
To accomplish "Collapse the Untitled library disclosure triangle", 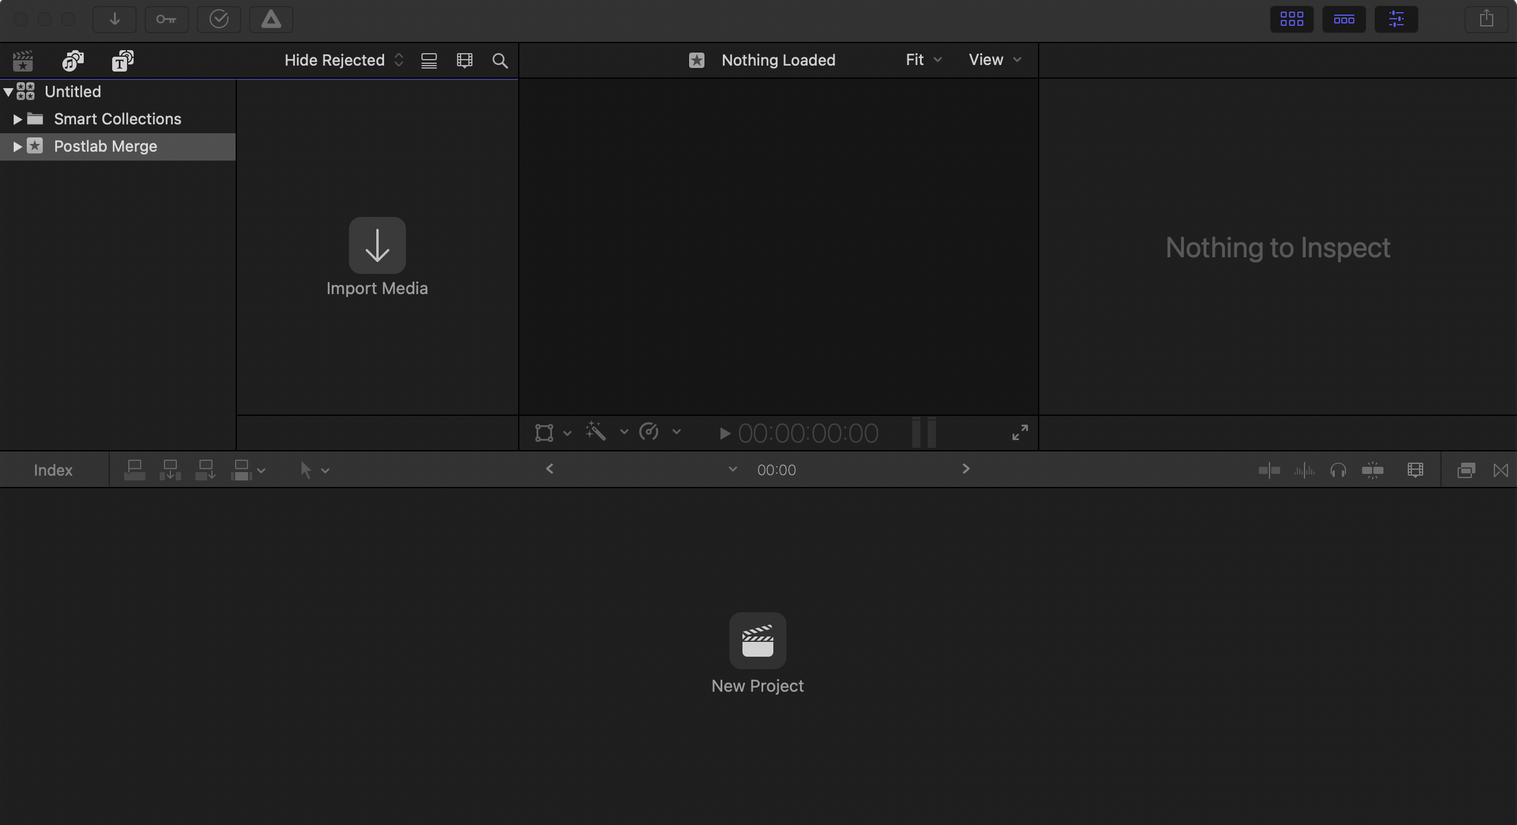I will [x=8, y=92].
